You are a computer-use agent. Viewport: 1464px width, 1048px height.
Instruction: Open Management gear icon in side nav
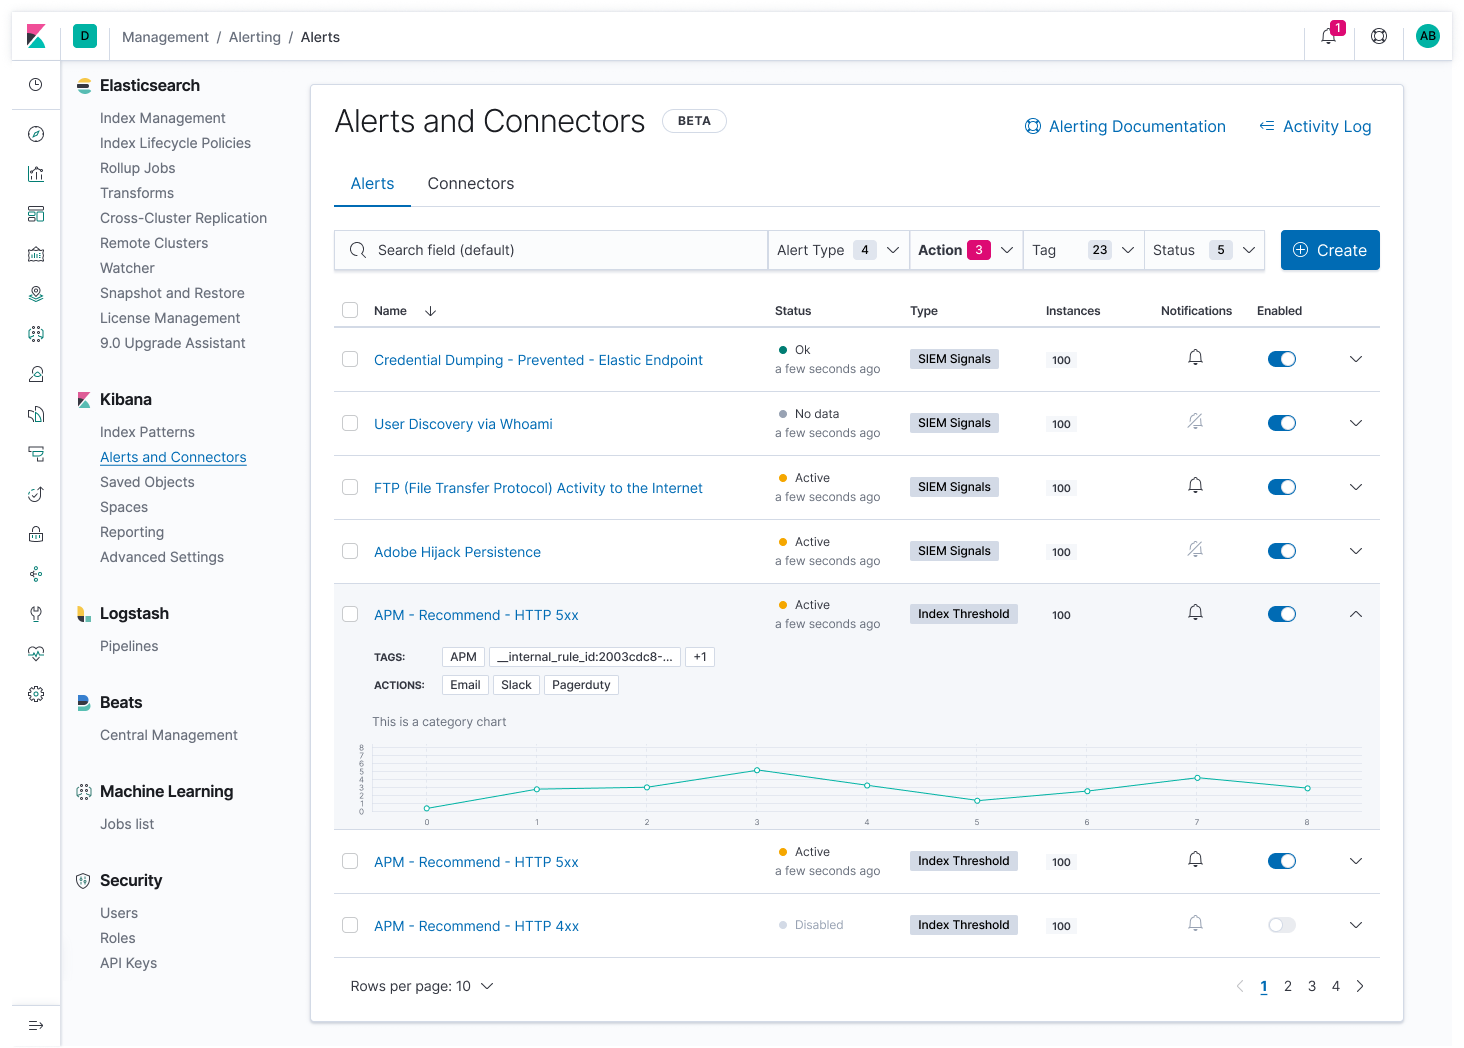point(36,694)
